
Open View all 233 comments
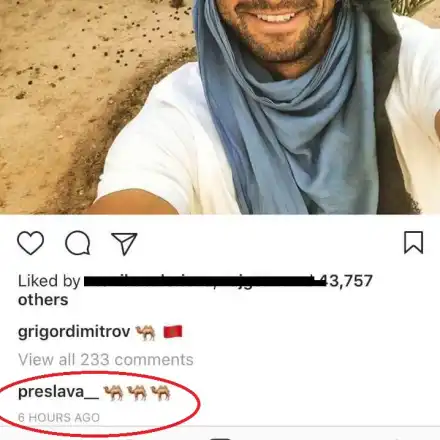(x=106, y=360)
